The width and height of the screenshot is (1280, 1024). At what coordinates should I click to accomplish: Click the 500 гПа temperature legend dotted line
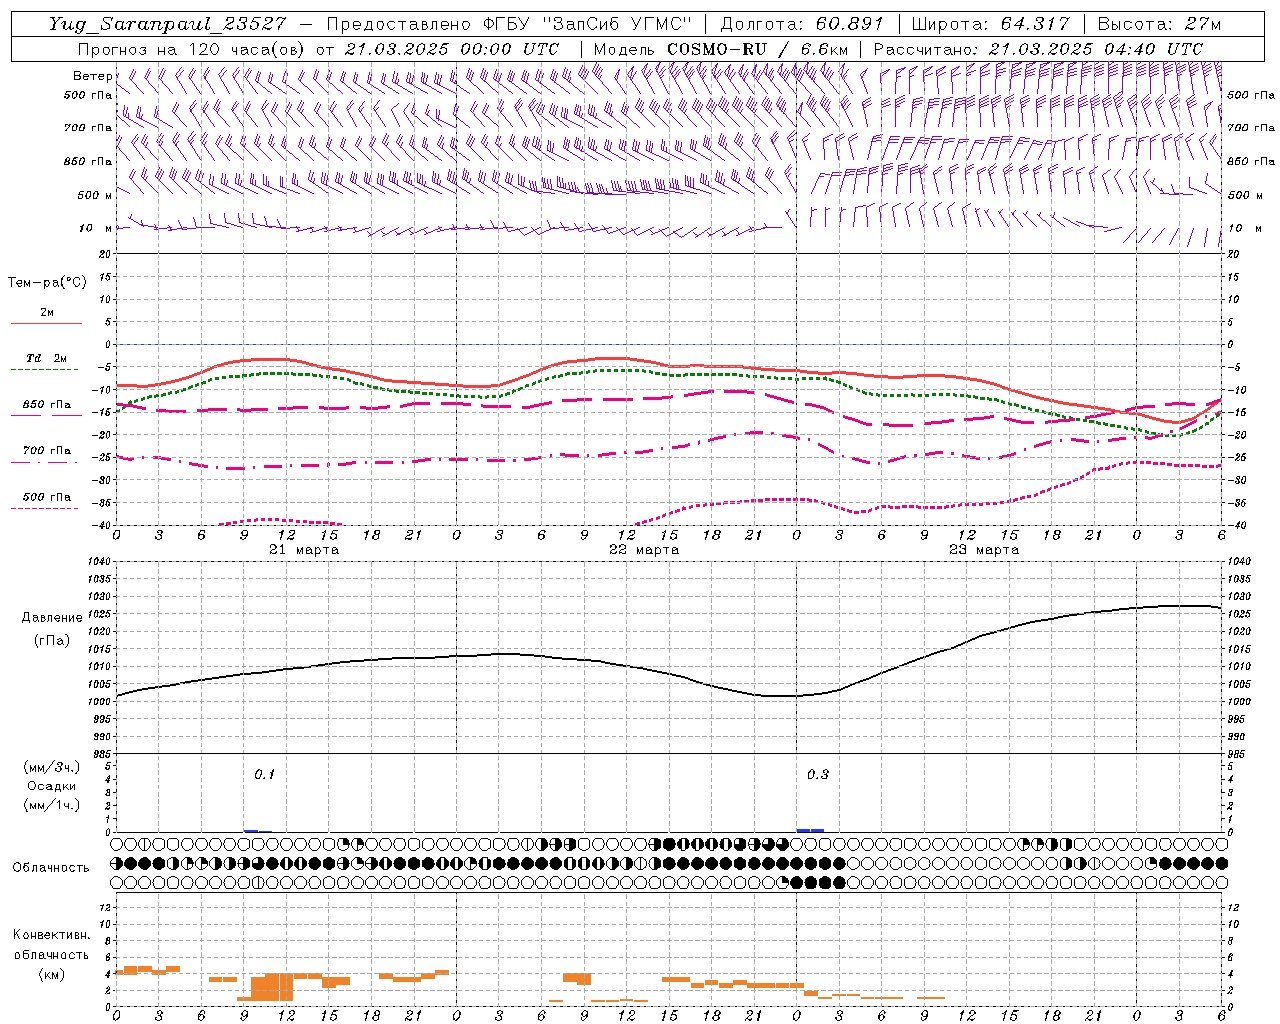(46, 508)
